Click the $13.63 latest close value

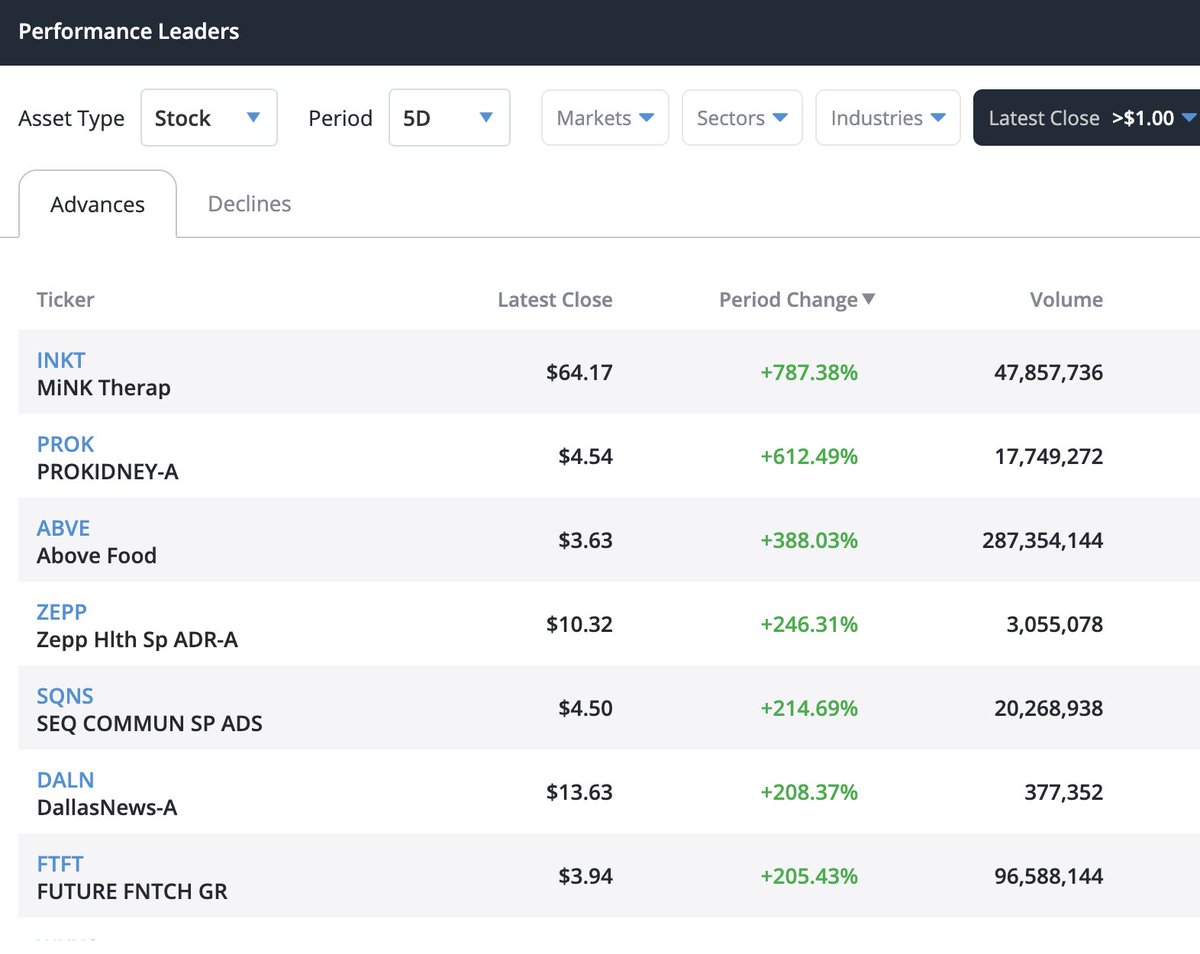click(579, 793)
